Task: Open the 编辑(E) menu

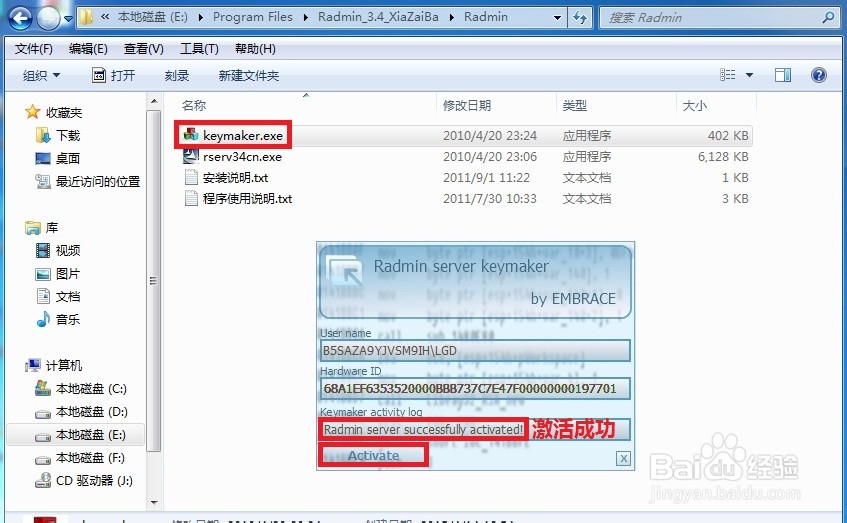Action: click(x=88, y=49)
